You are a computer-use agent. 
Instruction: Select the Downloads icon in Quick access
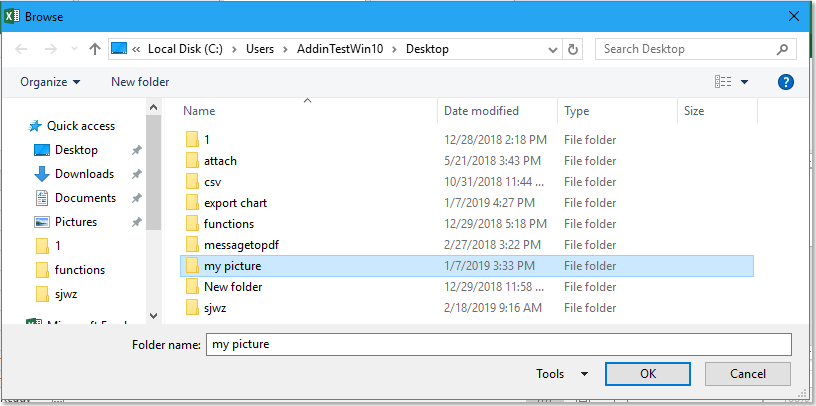coord(42,174)
